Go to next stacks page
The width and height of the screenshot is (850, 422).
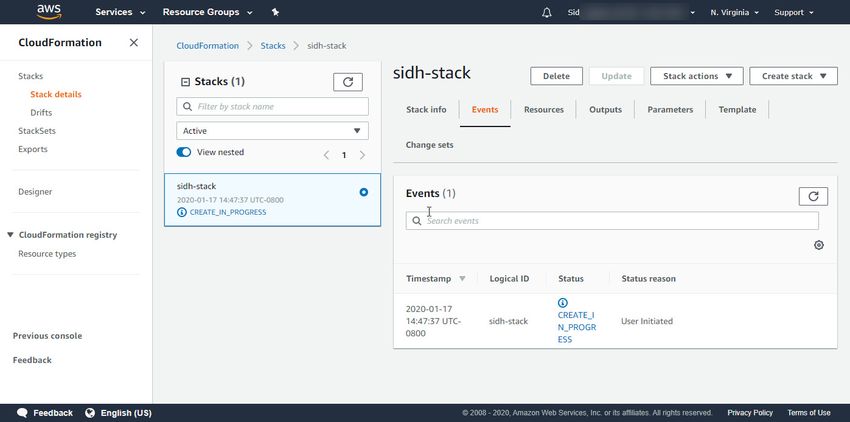coord(362,155)
